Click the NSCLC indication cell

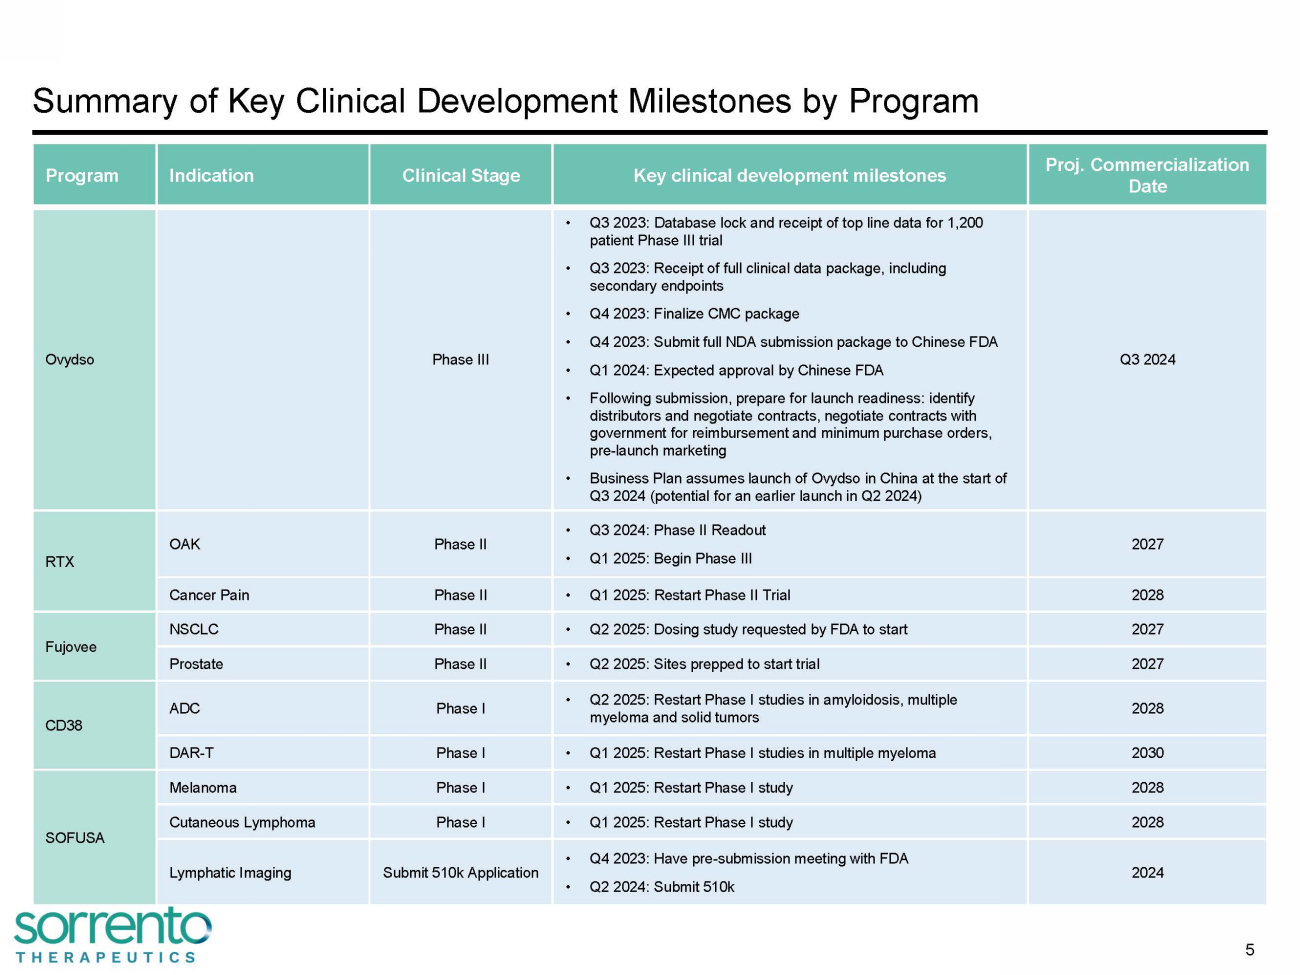(x=194, y=630)
